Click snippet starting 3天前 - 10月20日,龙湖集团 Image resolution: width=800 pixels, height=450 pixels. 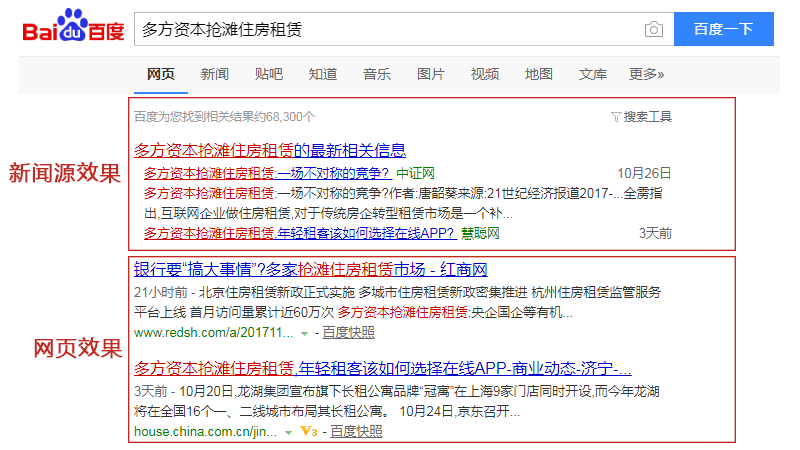tap(396, 402)
